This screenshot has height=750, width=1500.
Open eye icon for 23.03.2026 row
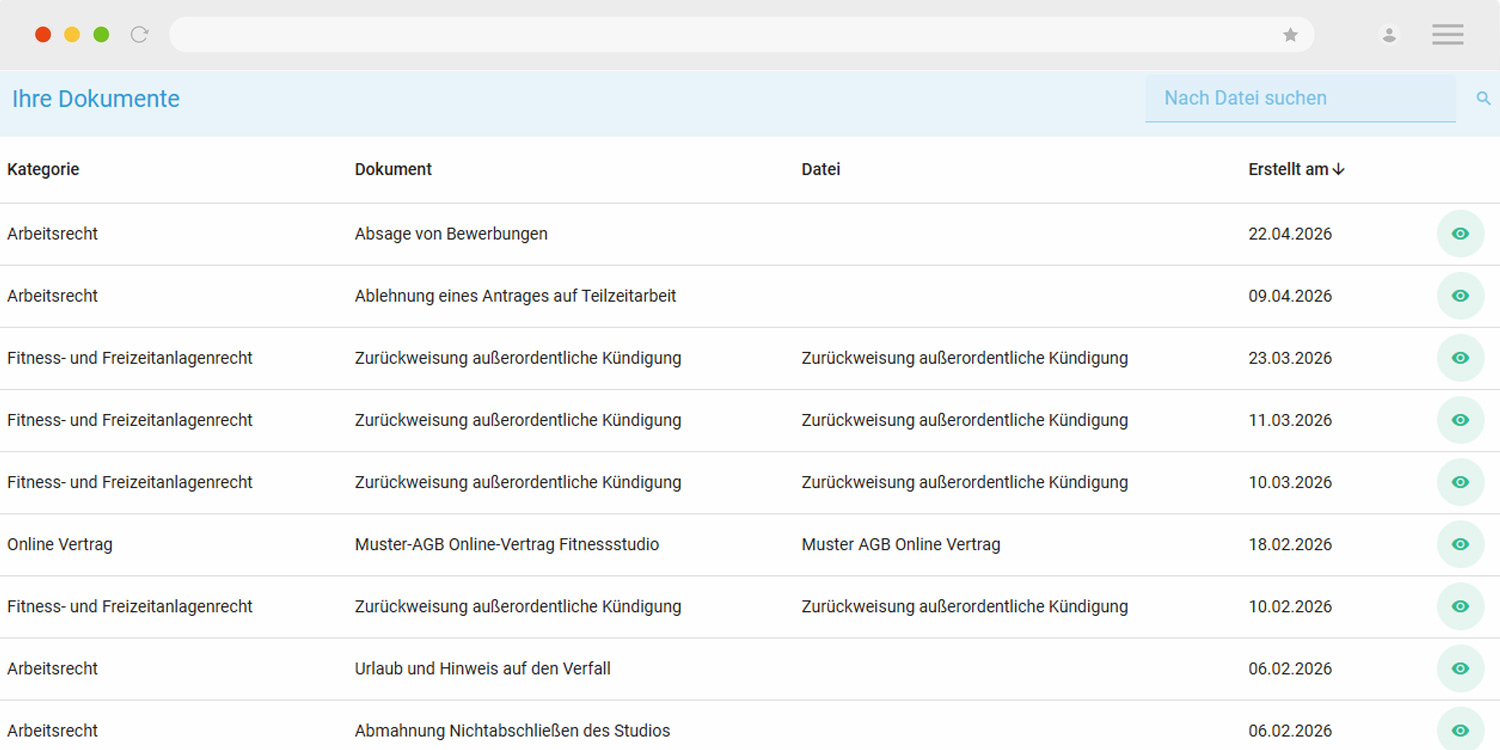tap(1460, 358)
